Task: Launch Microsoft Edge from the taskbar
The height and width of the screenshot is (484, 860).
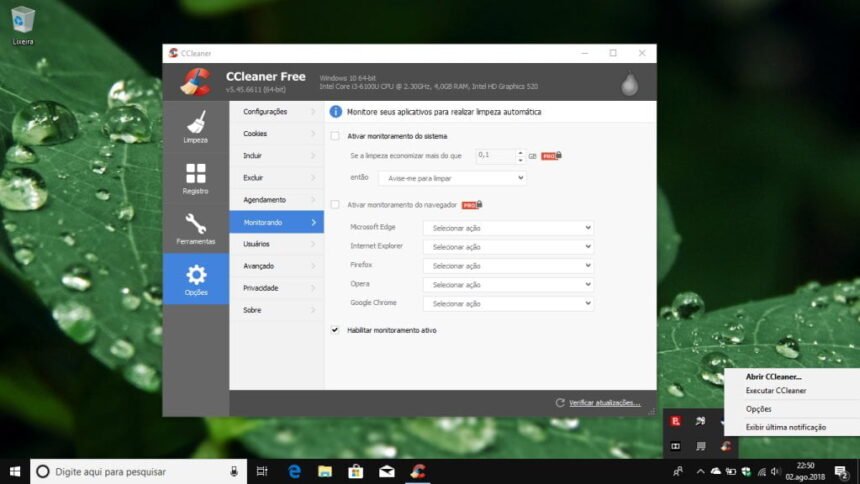Action: 295,471
